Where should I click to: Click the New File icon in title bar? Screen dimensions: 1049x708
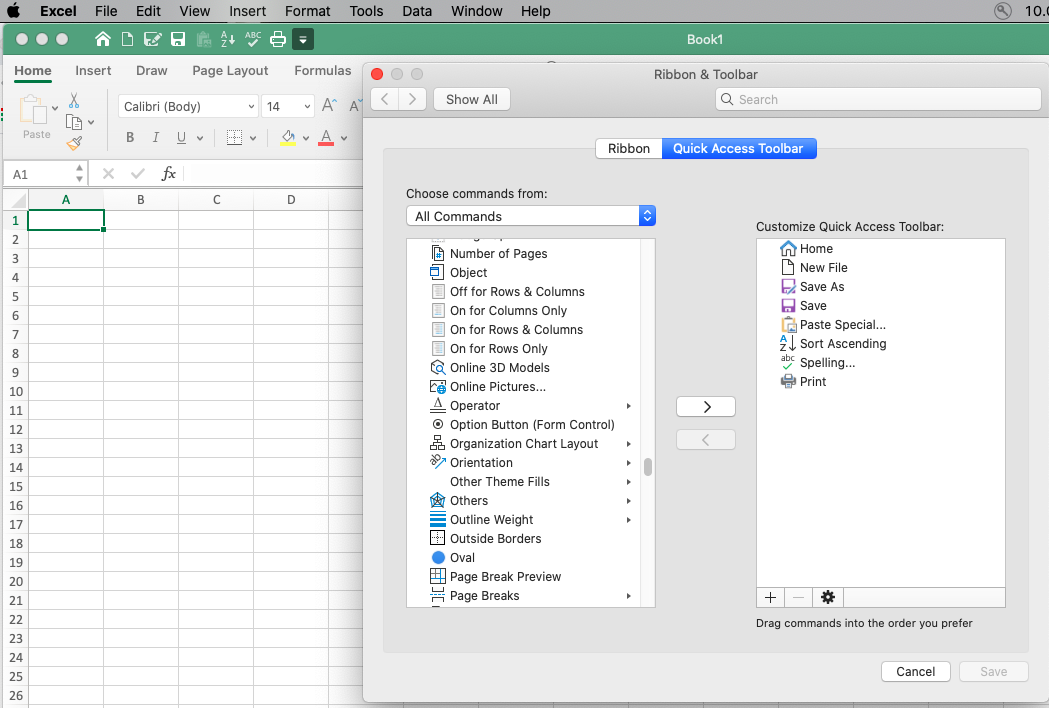click(x=127, y=39)
